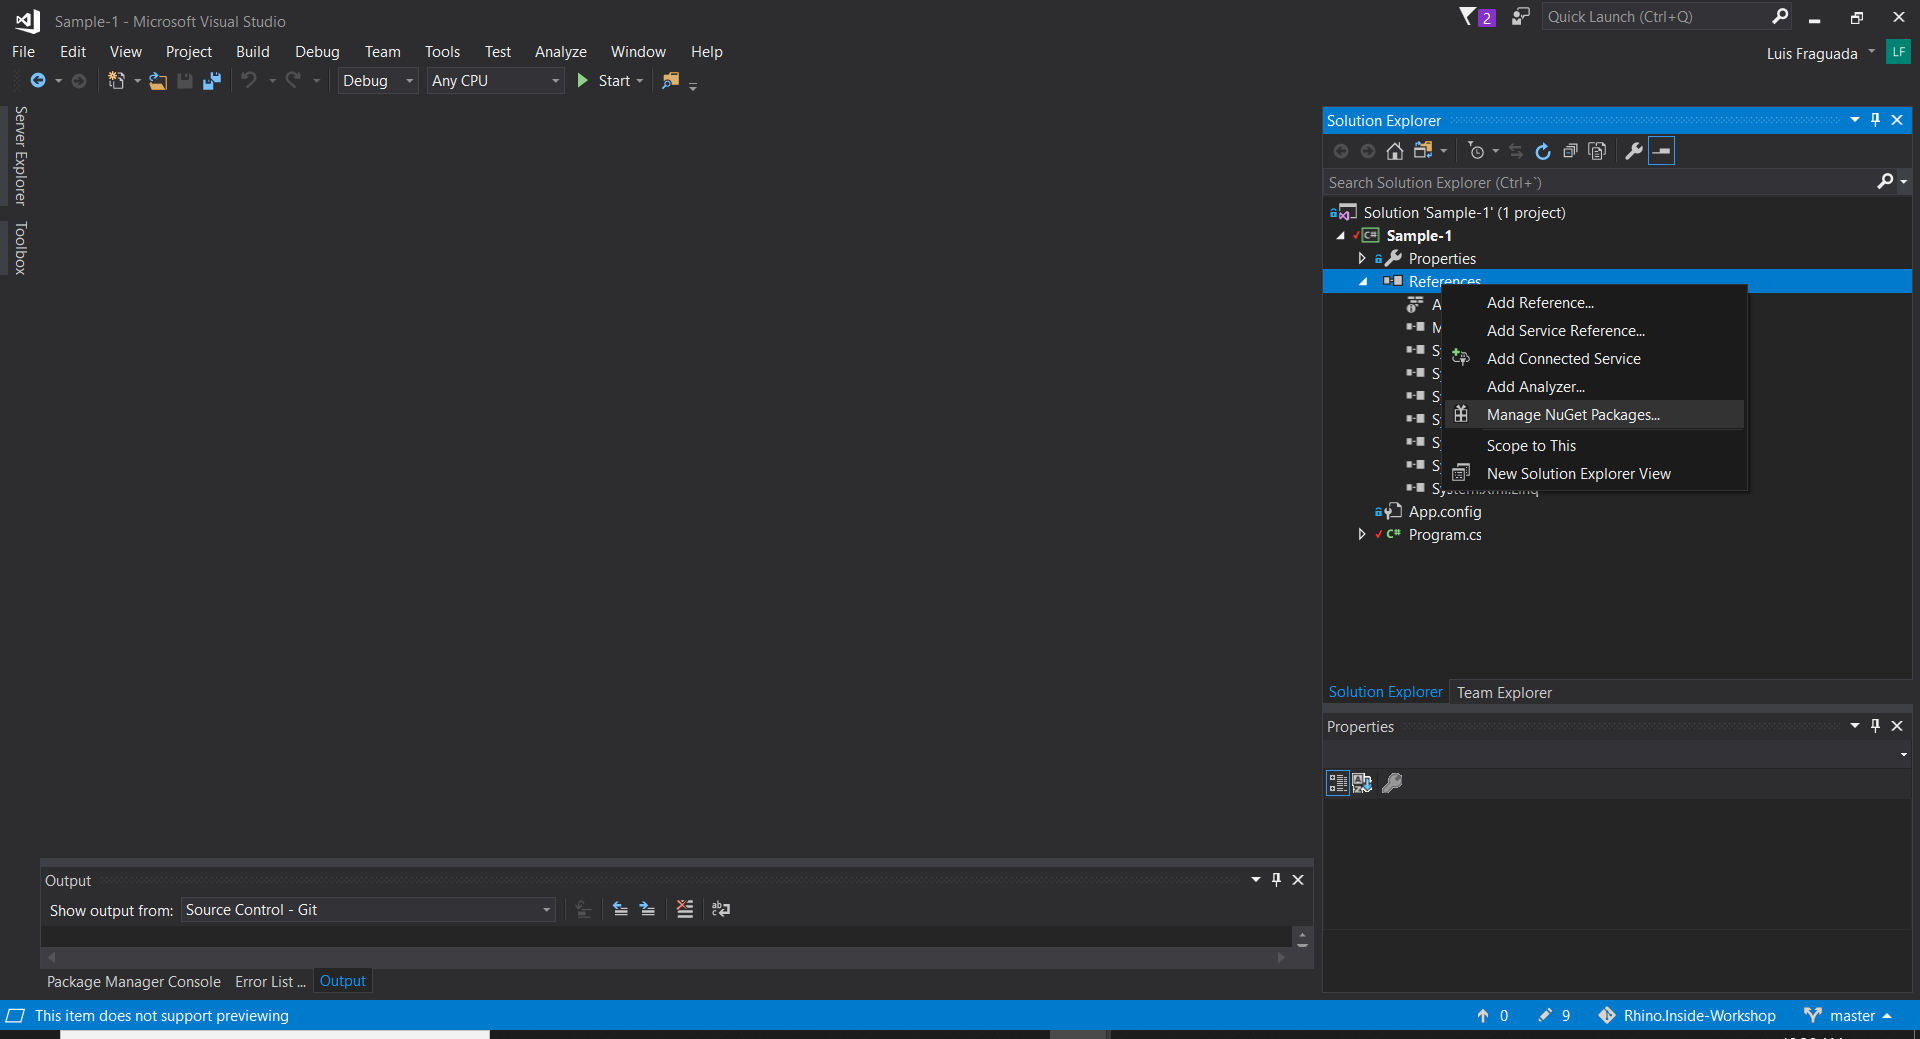Click the Search Solution Explorer field
1920x1039 pixels.
tap(1598, 182)
